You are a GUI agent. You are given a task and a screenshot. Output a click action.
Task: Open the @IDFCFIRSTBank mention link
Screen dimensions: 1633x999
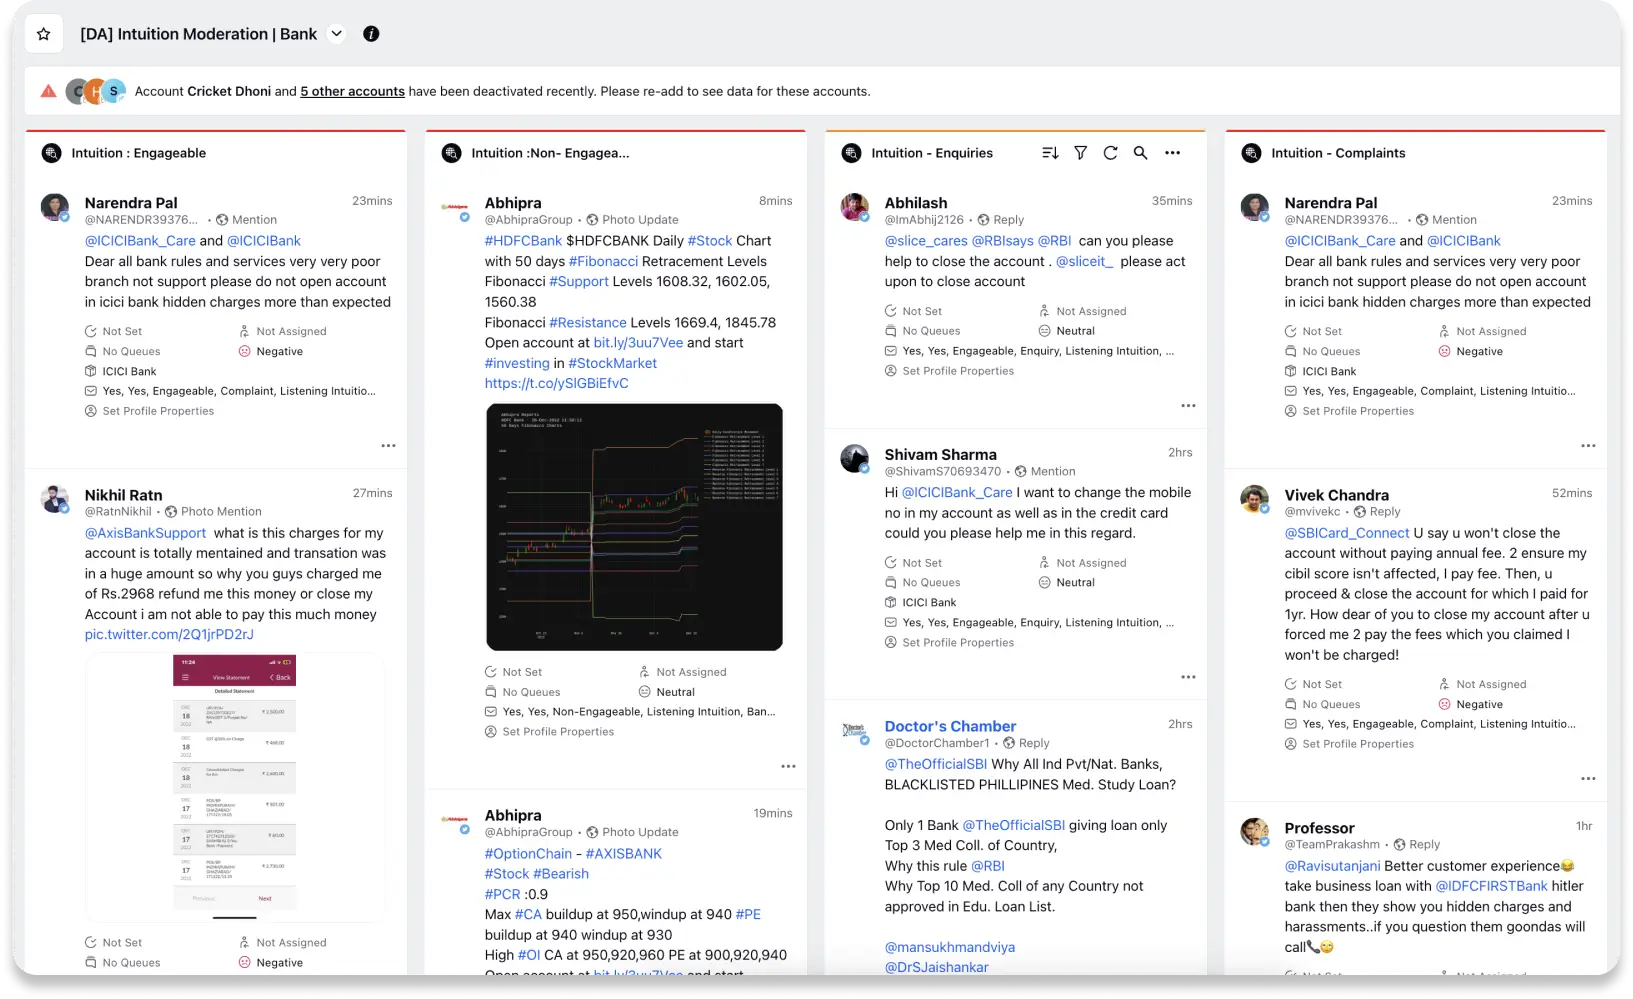(1492, 886)
